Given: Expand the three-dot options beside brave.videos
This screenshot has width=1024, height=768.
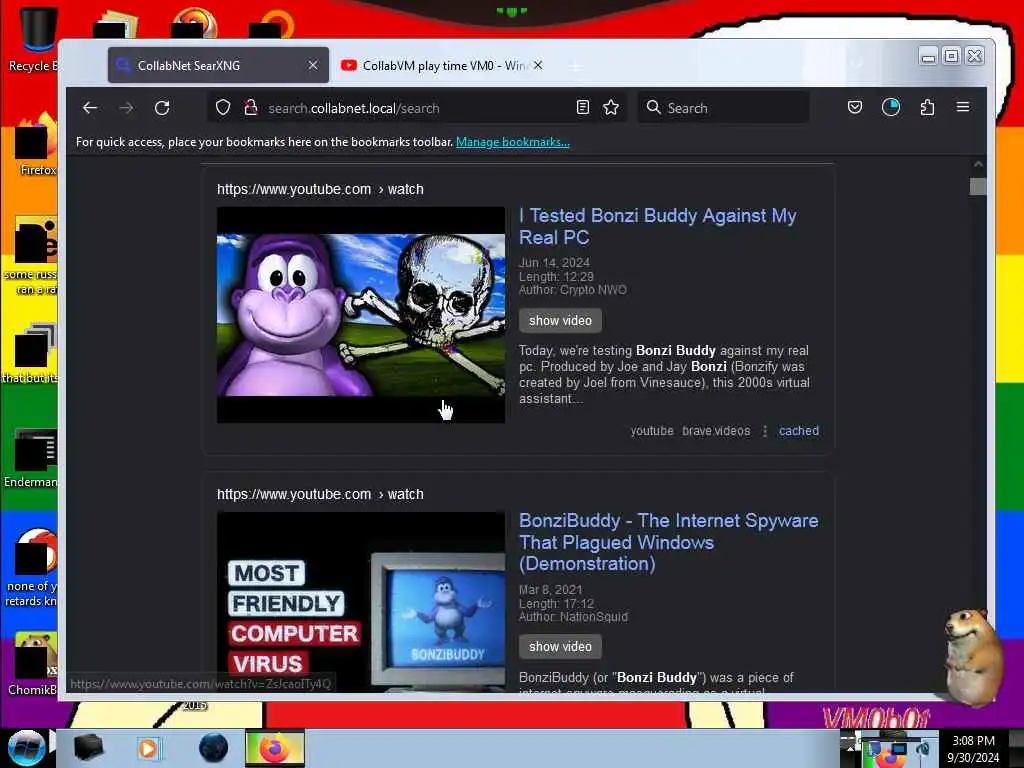Looking at the screenshot, I should 765,431.
